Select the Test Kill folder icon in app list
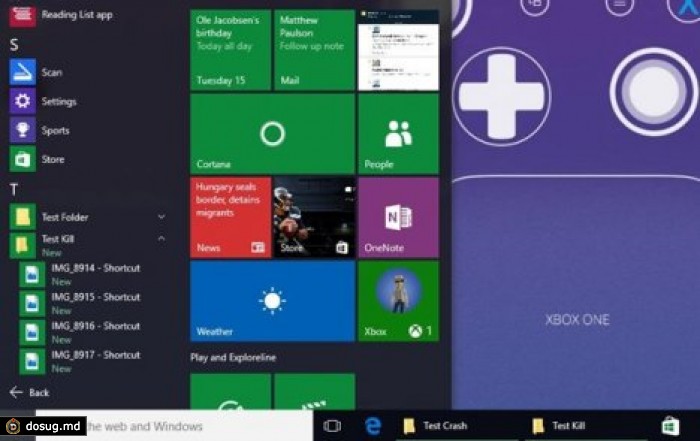 [22, 245]
